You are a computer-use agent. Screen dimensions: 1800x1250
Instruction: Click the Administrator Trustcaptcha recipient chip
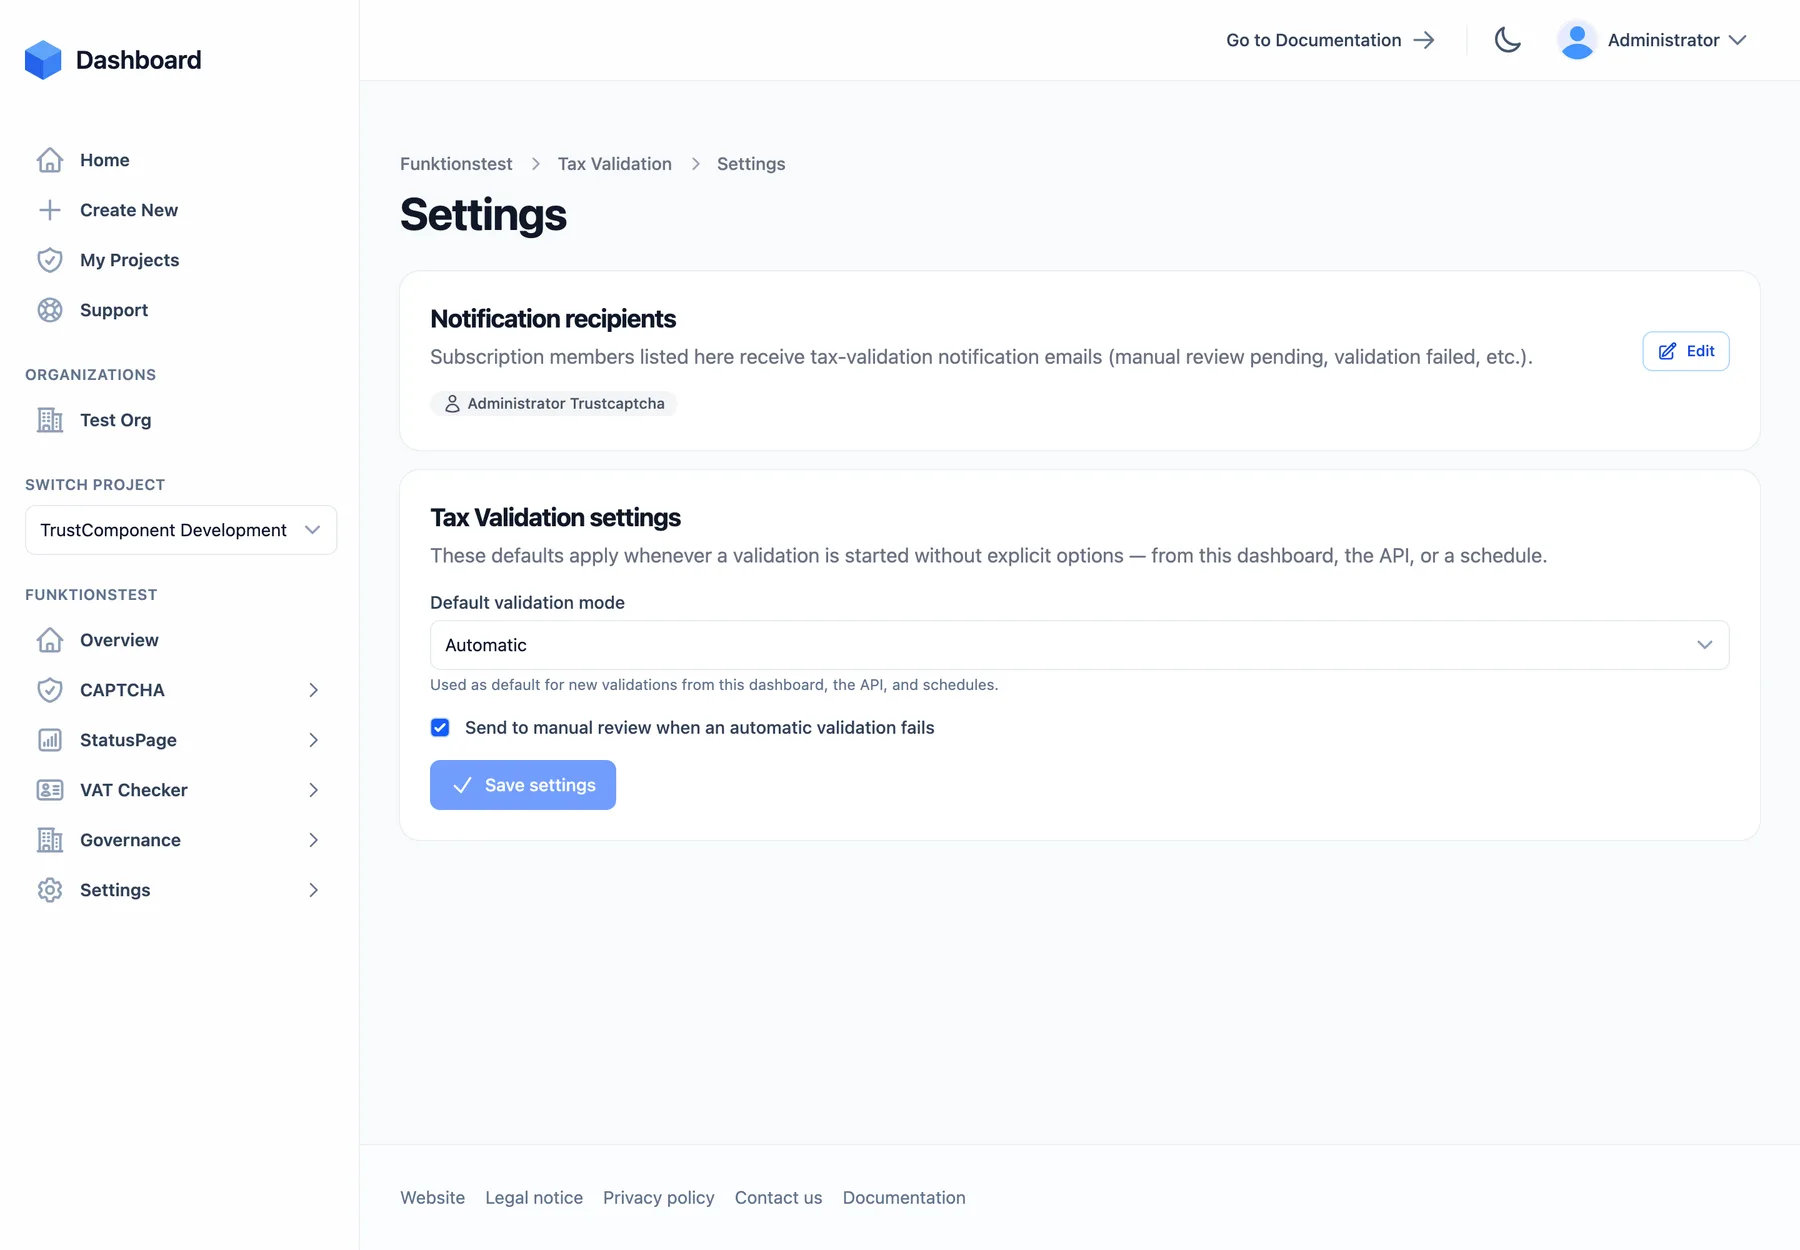[x=554, y=403]
